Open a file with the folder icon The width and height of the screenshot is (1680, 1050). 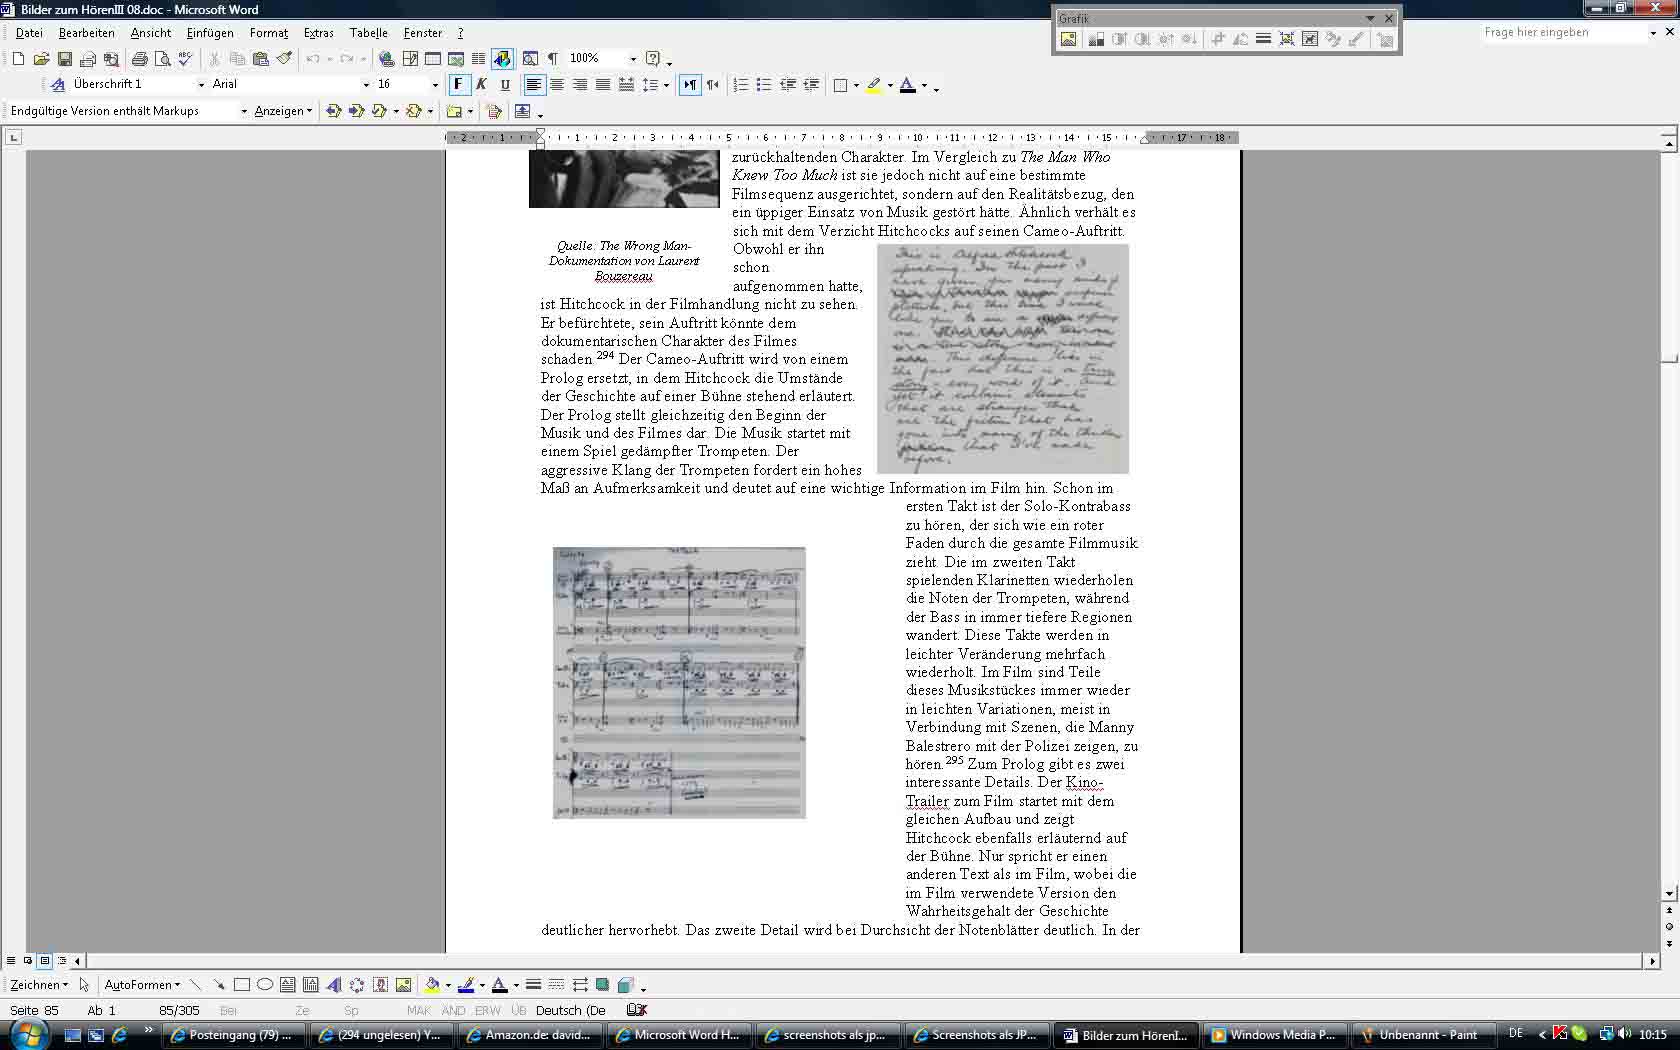pyautogui.click(x=41, y=59)
